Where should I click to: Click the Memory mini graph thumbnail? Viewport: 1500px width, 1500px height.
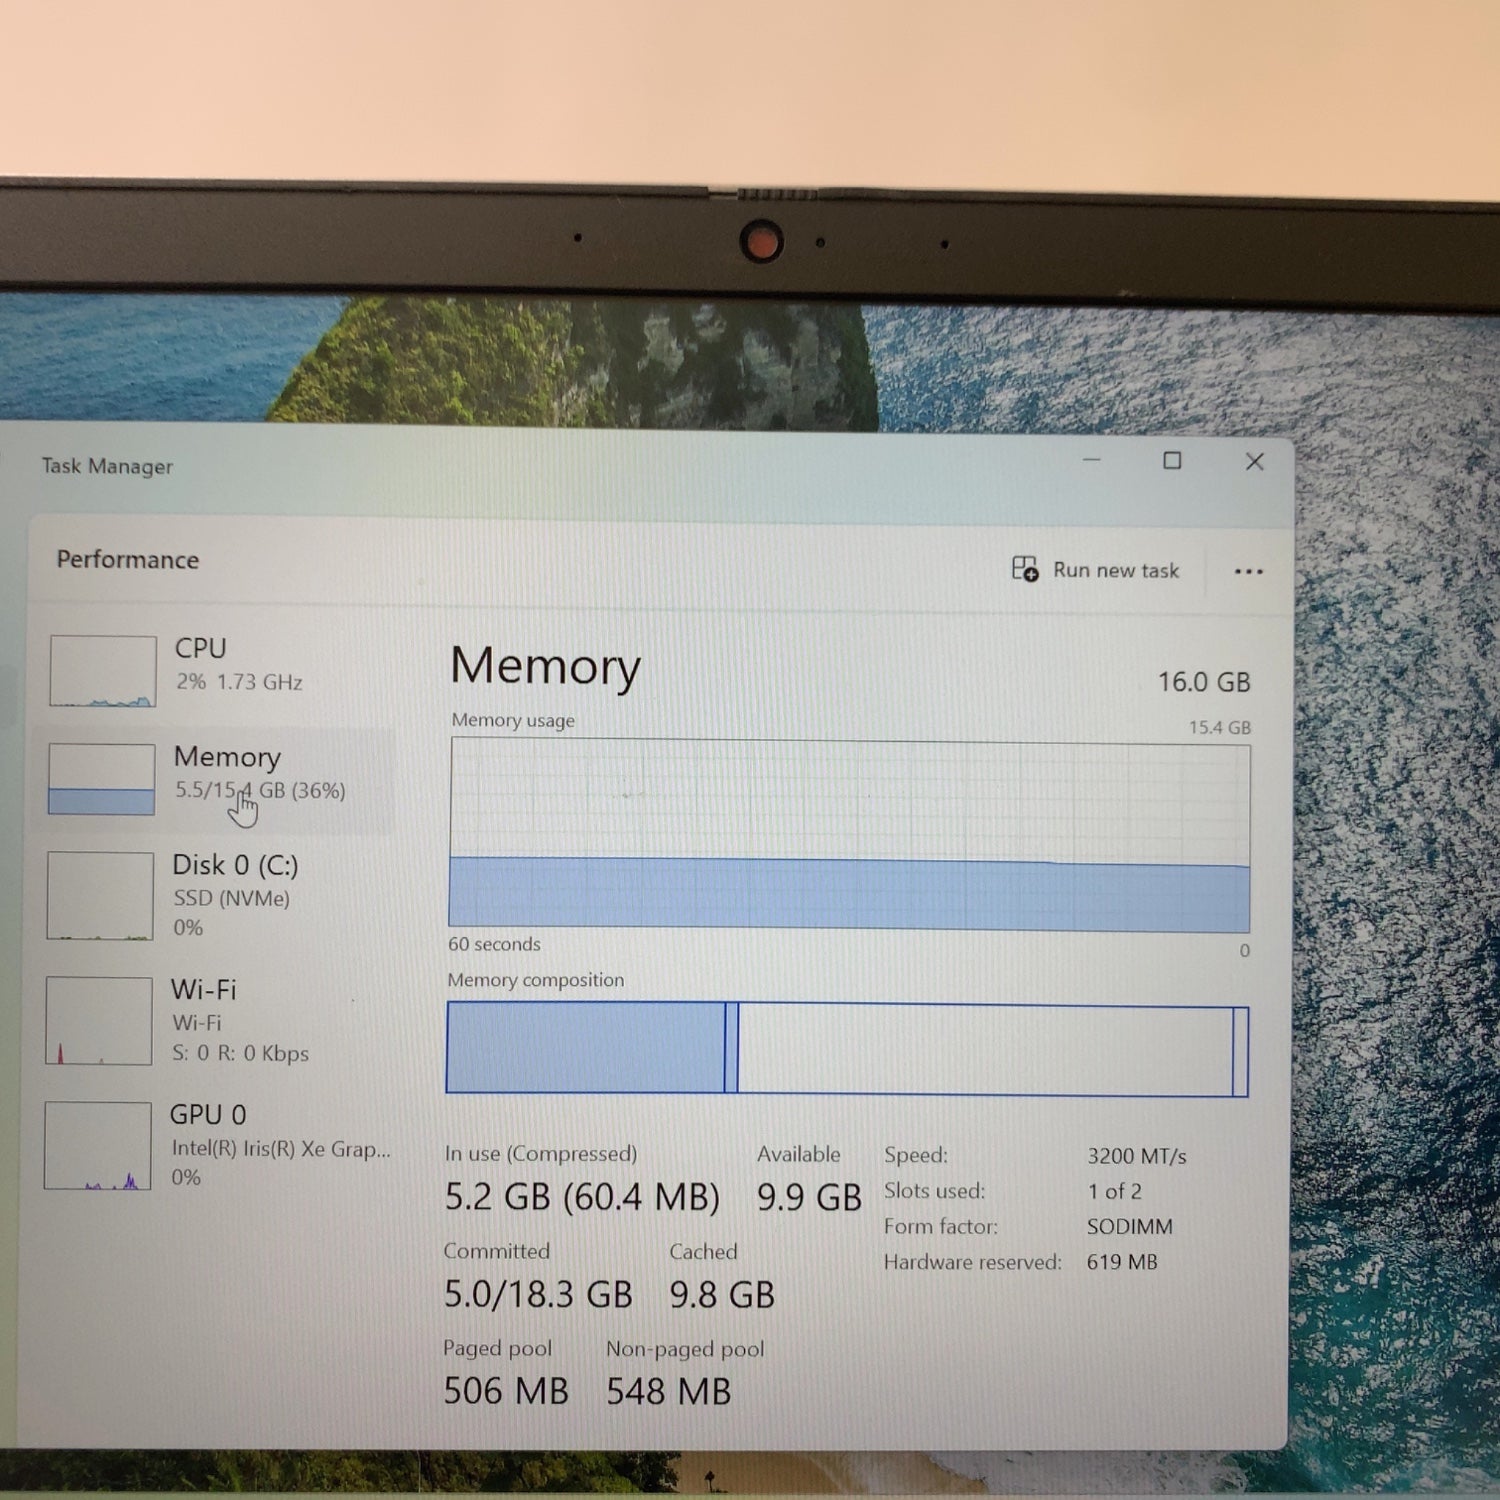[101, 779]
